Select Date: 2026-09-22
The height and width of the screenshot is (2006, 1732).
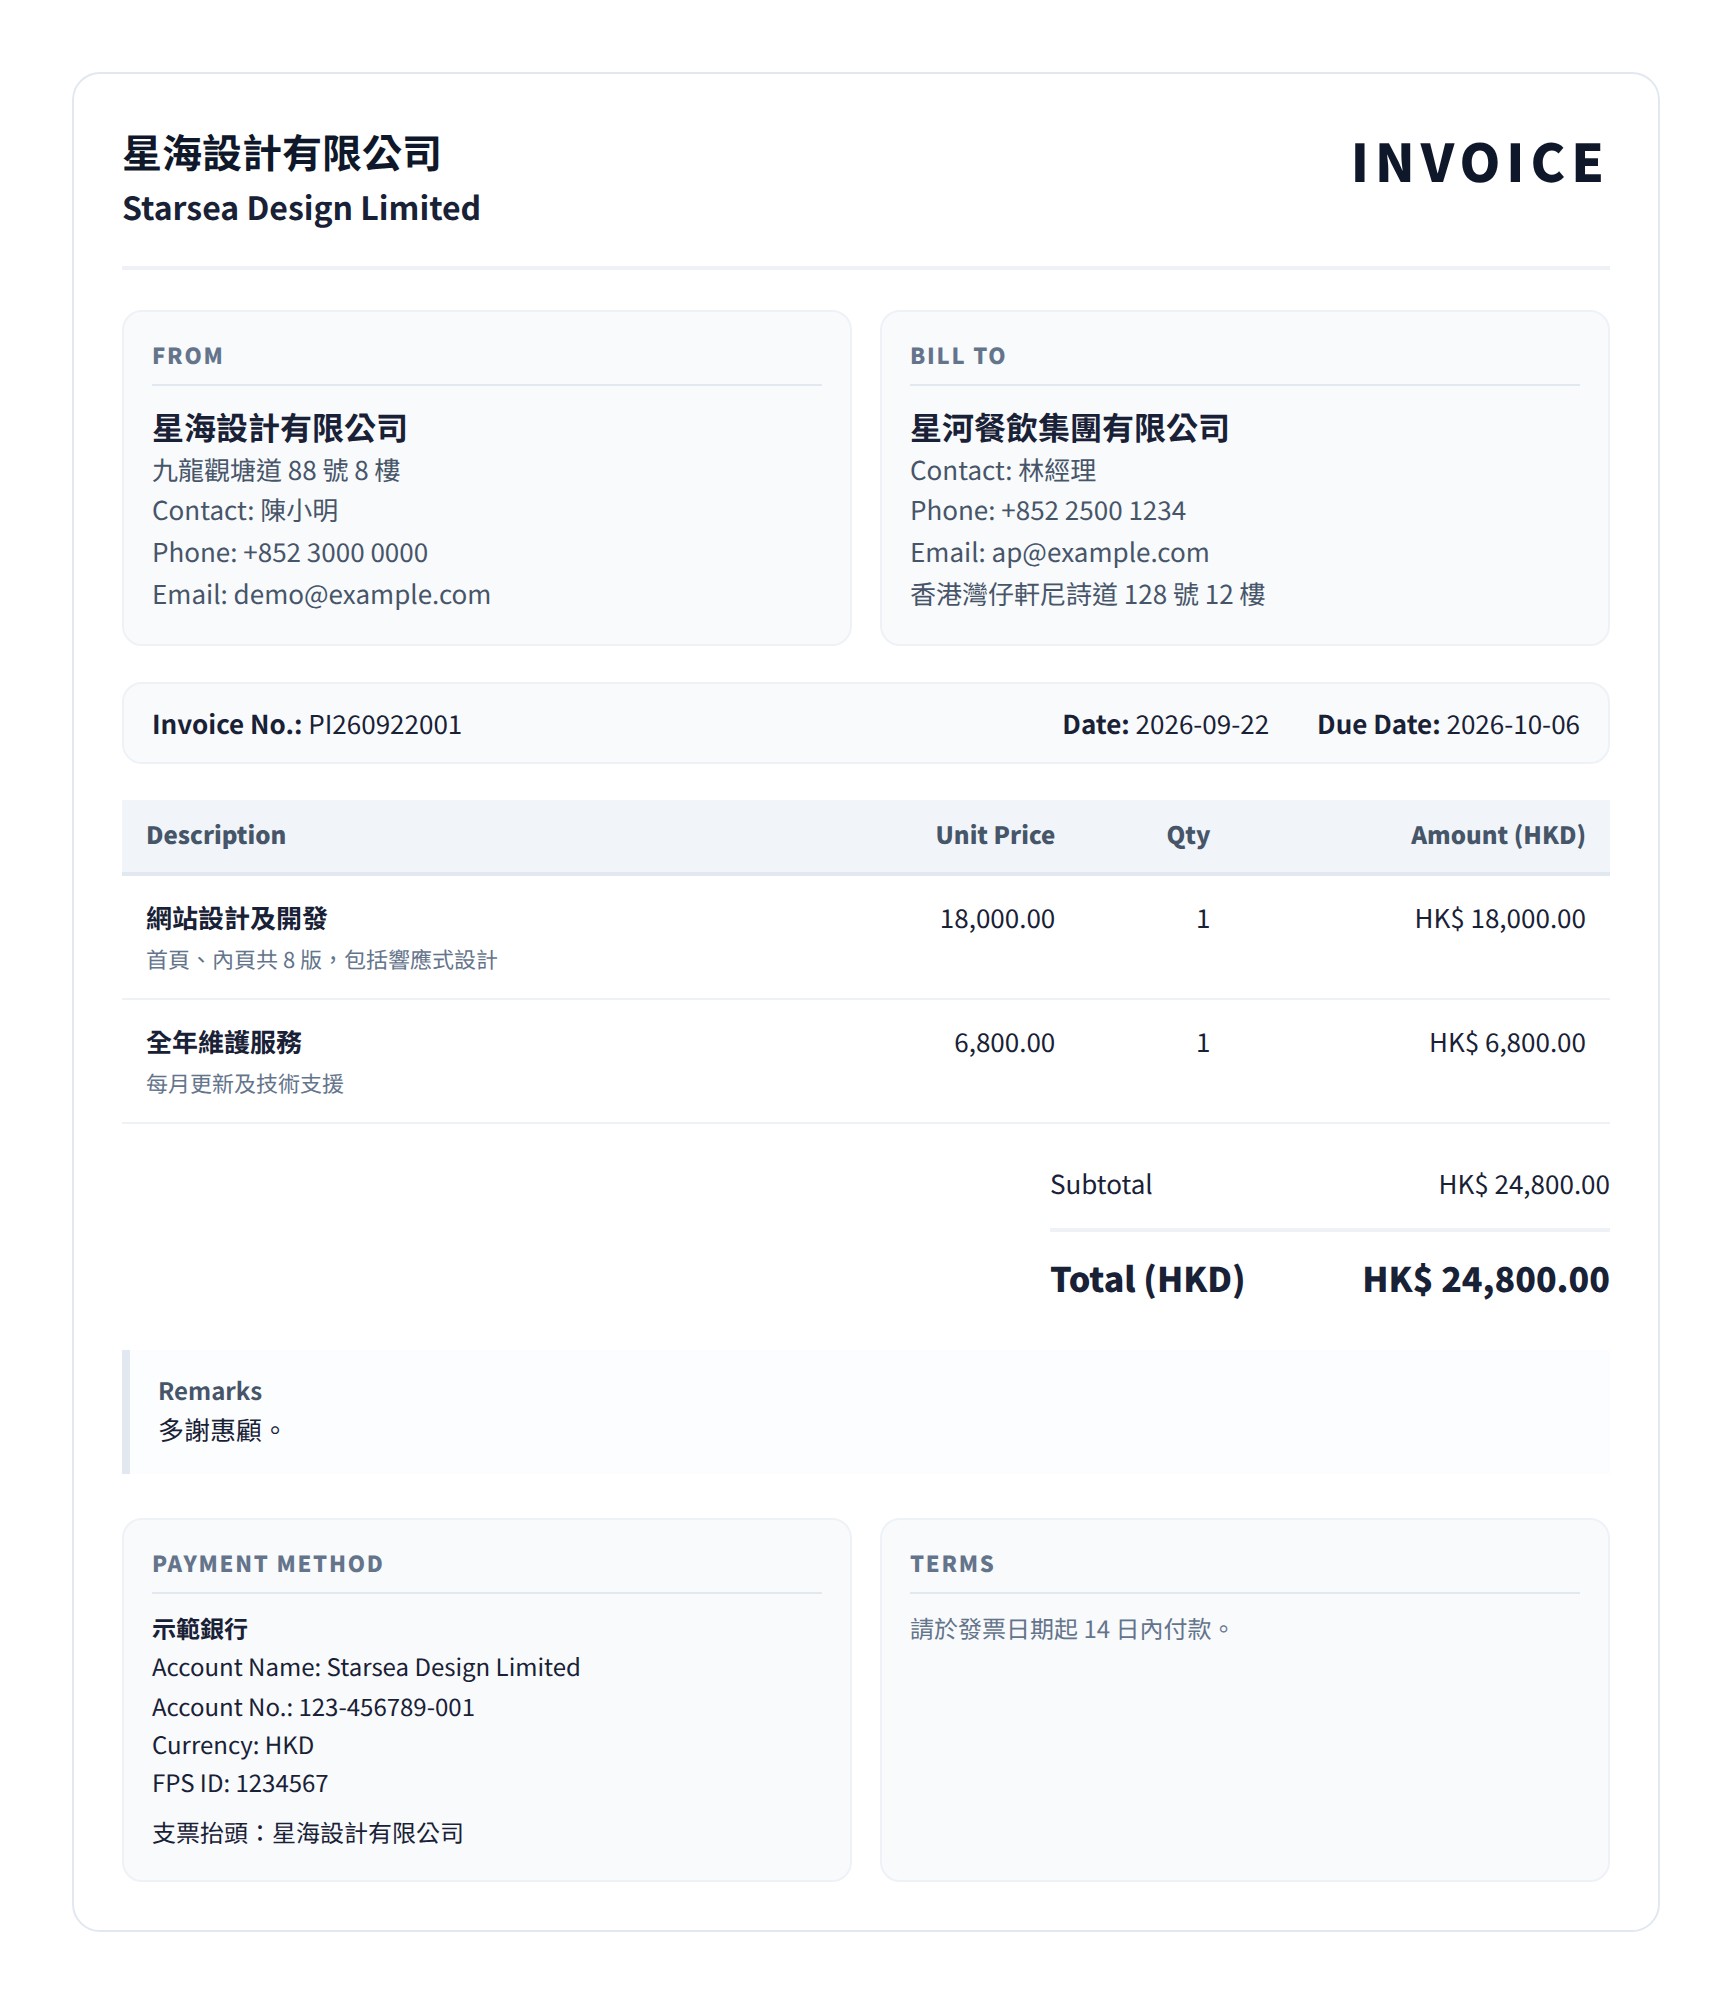tap(1165, 724)
